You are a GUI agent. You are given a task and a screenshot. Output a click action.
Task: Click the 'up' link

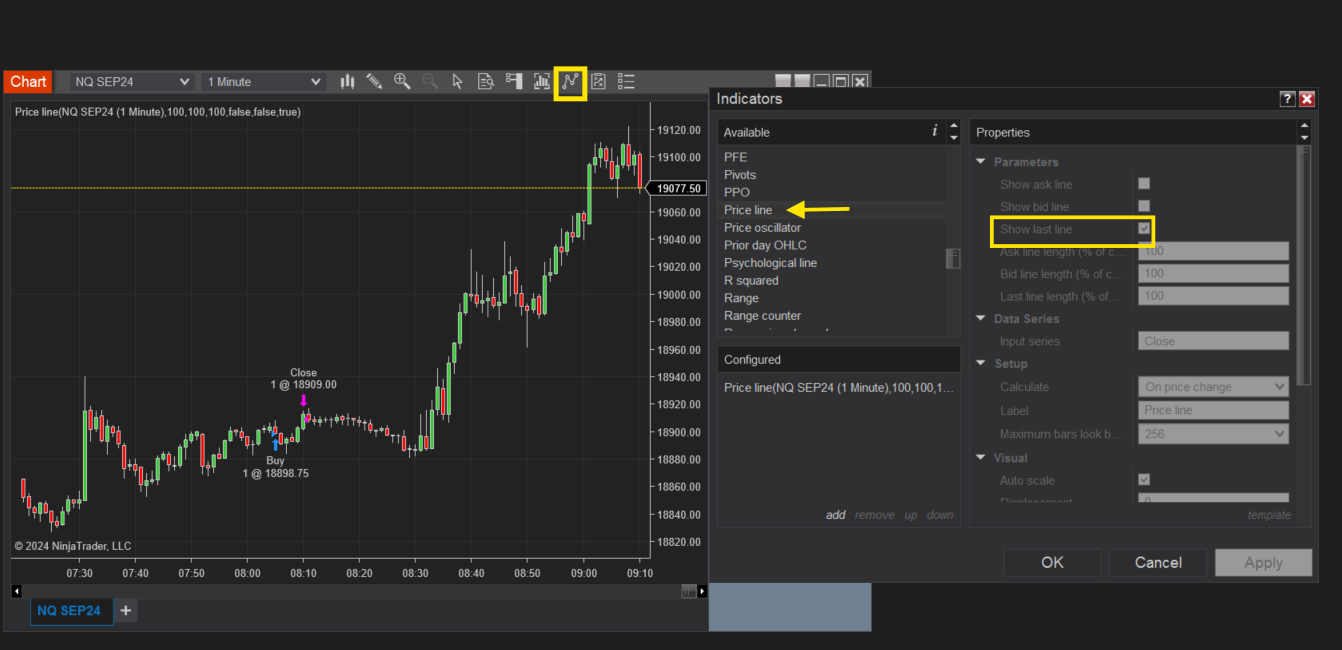click(x=911, y=515)
